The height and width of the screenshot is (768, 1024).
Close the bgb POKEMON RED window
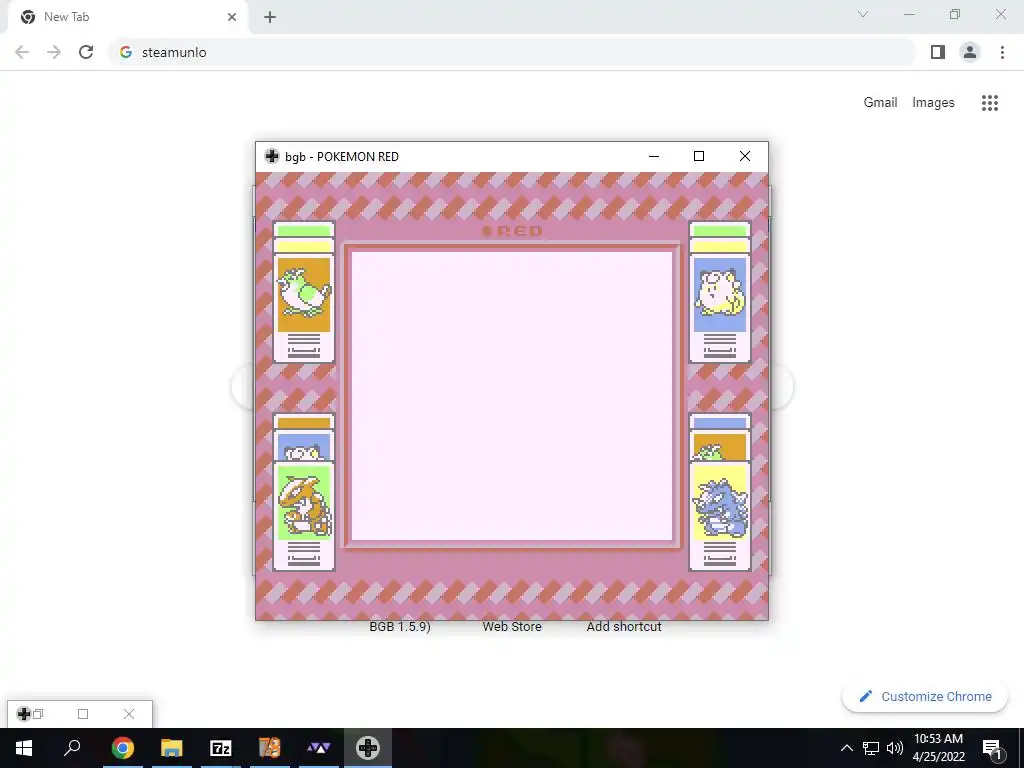coord(744,156)
